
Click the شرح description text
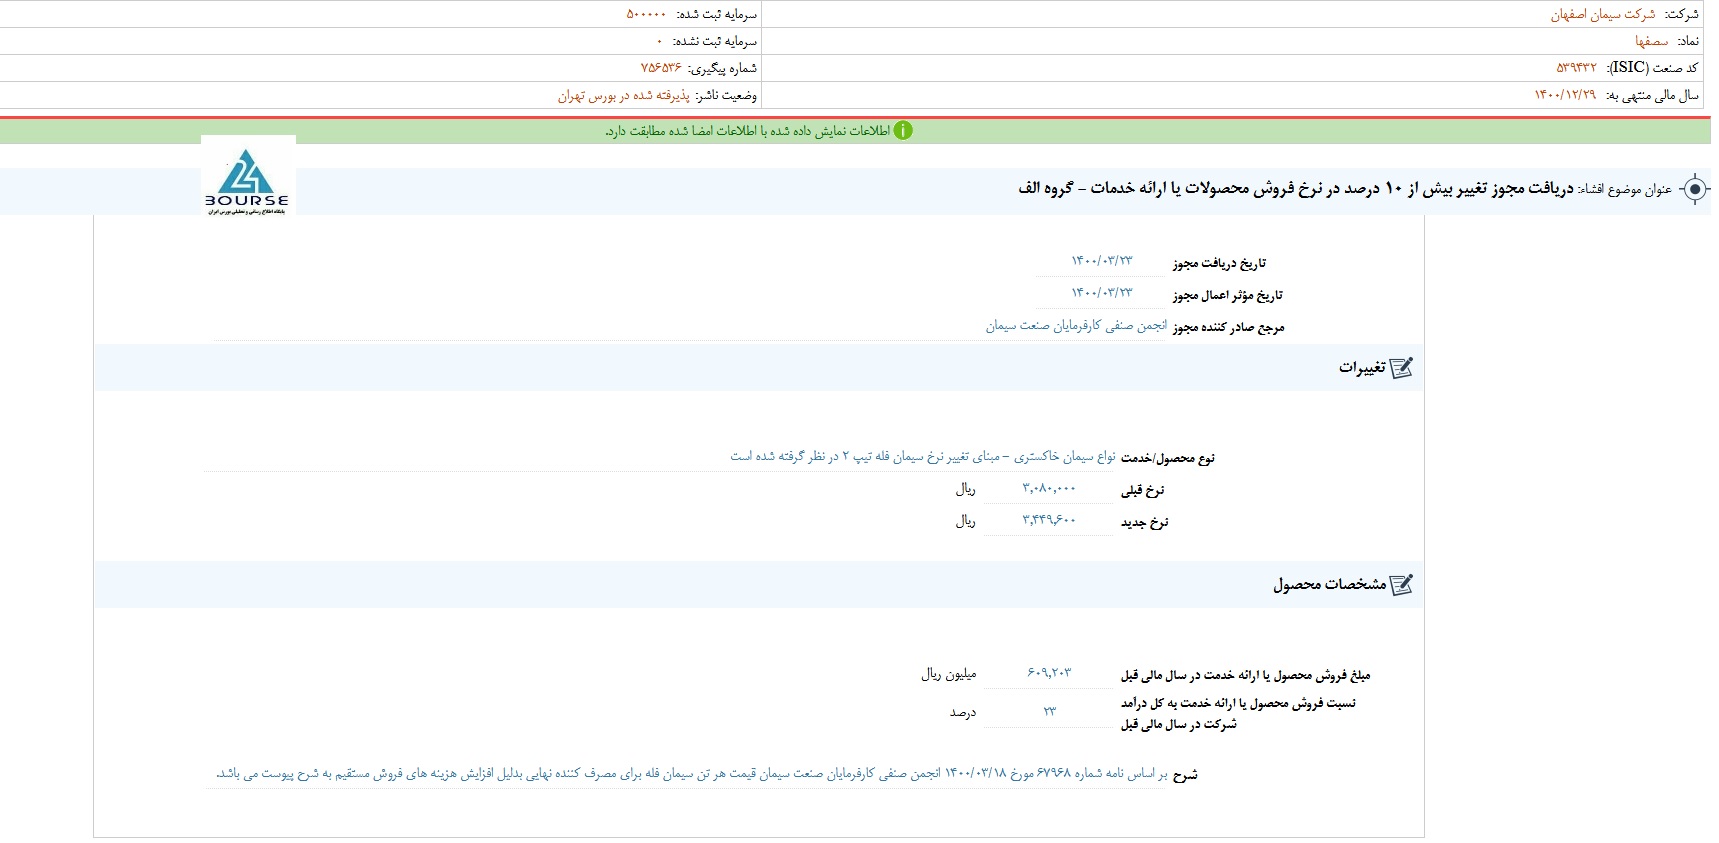[692, 773]
